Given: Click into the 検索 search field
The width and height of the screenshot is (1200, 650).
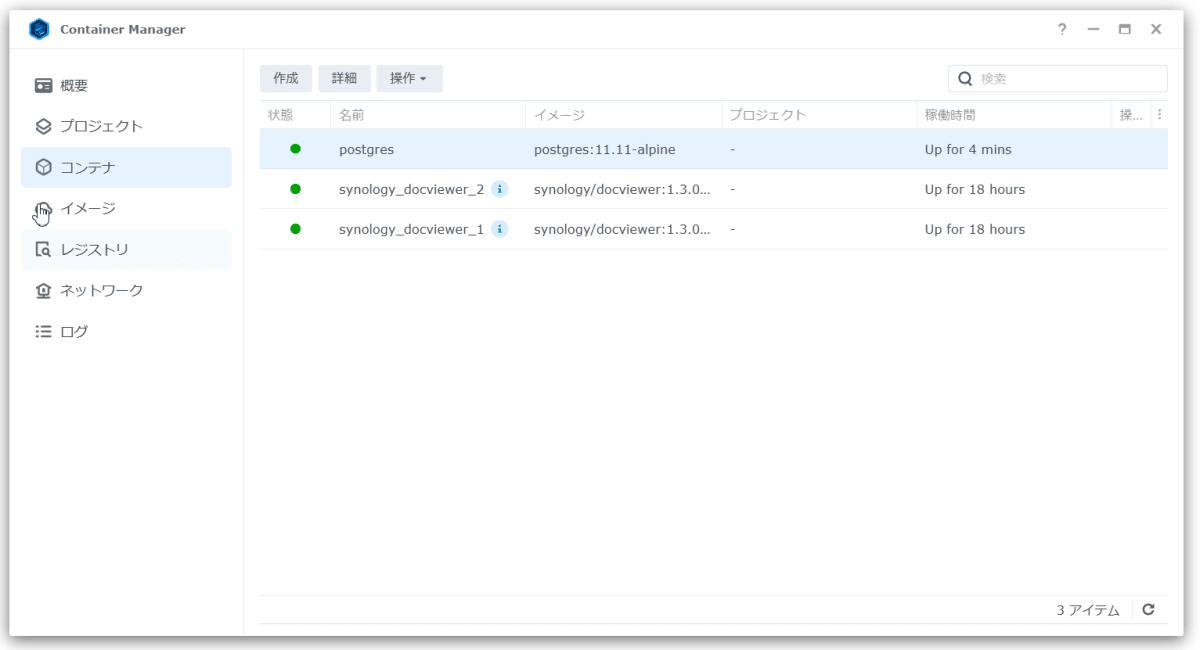Looking at the screenshot, I should (x=1057, y=79).
